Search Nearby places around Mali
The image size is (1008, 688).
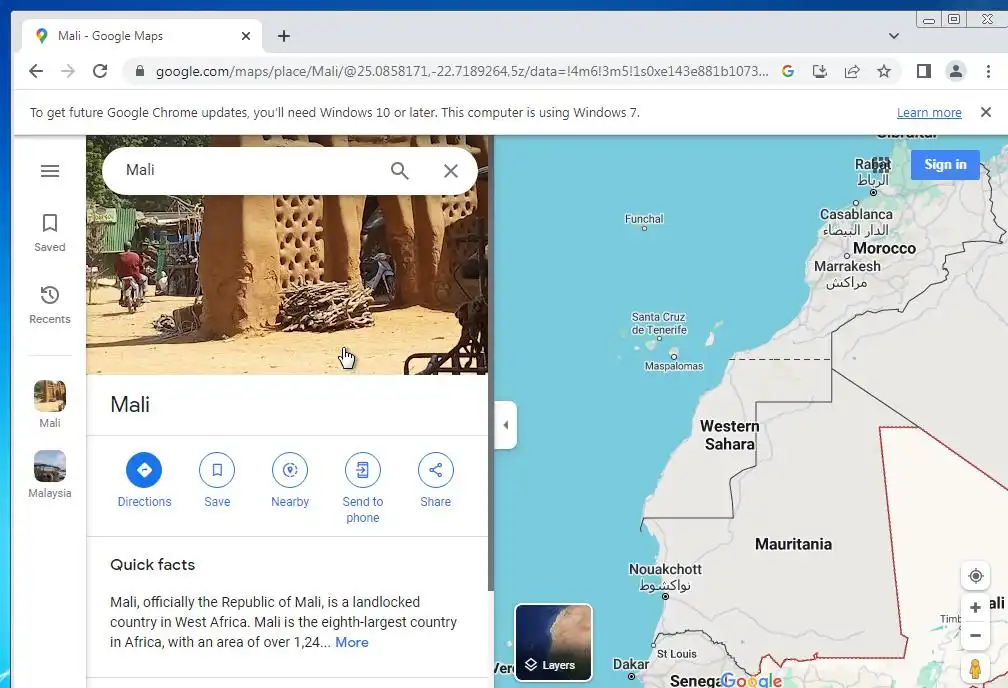click(290, 480)
